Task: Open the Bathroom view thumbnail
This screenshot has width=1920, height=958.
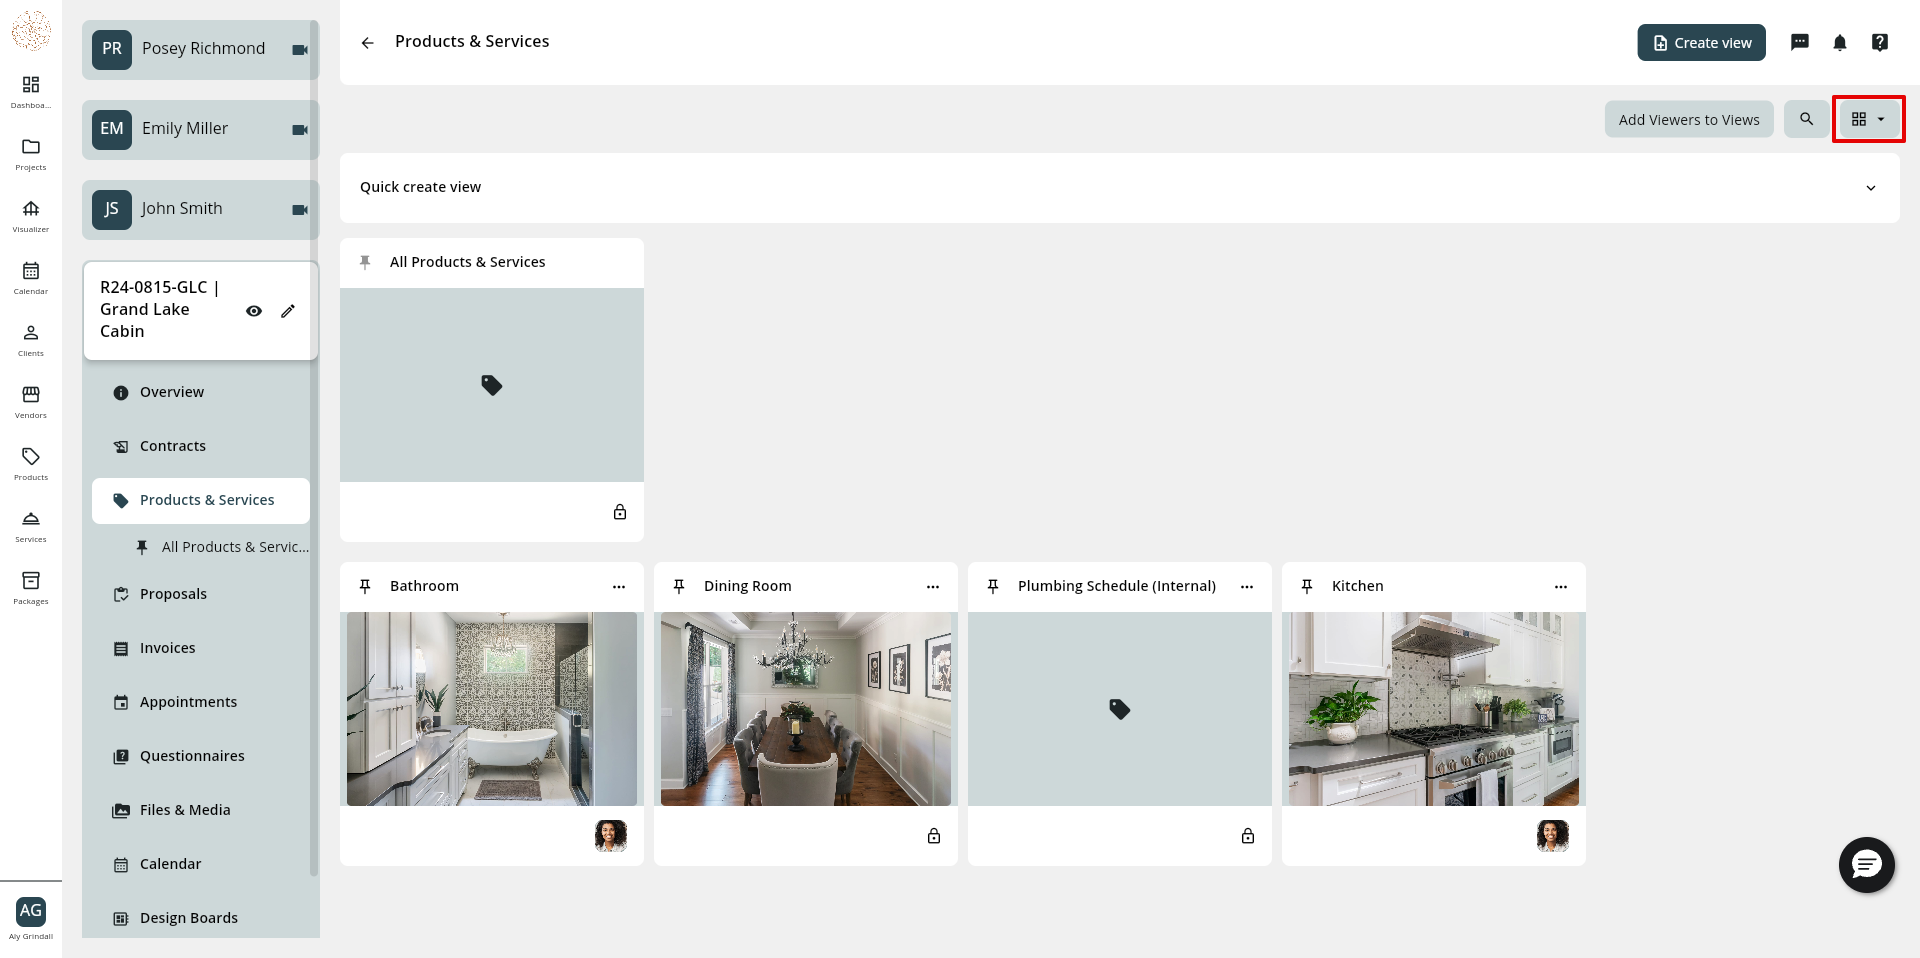Action: pos(492,709)
